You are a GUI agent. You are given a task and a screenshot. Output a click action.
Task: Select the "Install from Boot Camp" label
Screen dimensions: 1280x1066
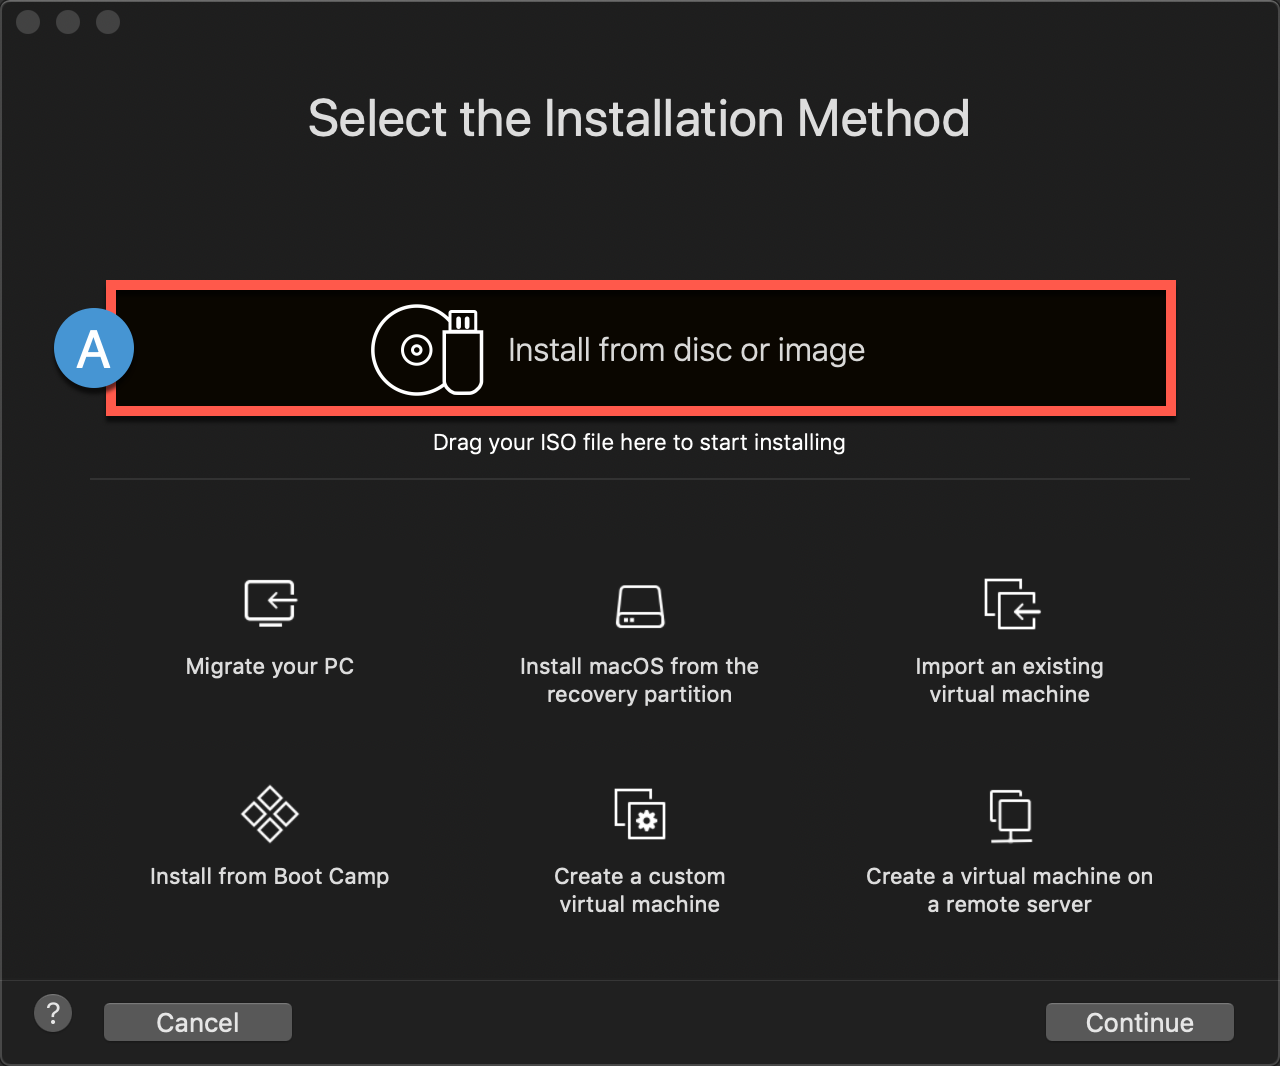[x=269, y=876]
